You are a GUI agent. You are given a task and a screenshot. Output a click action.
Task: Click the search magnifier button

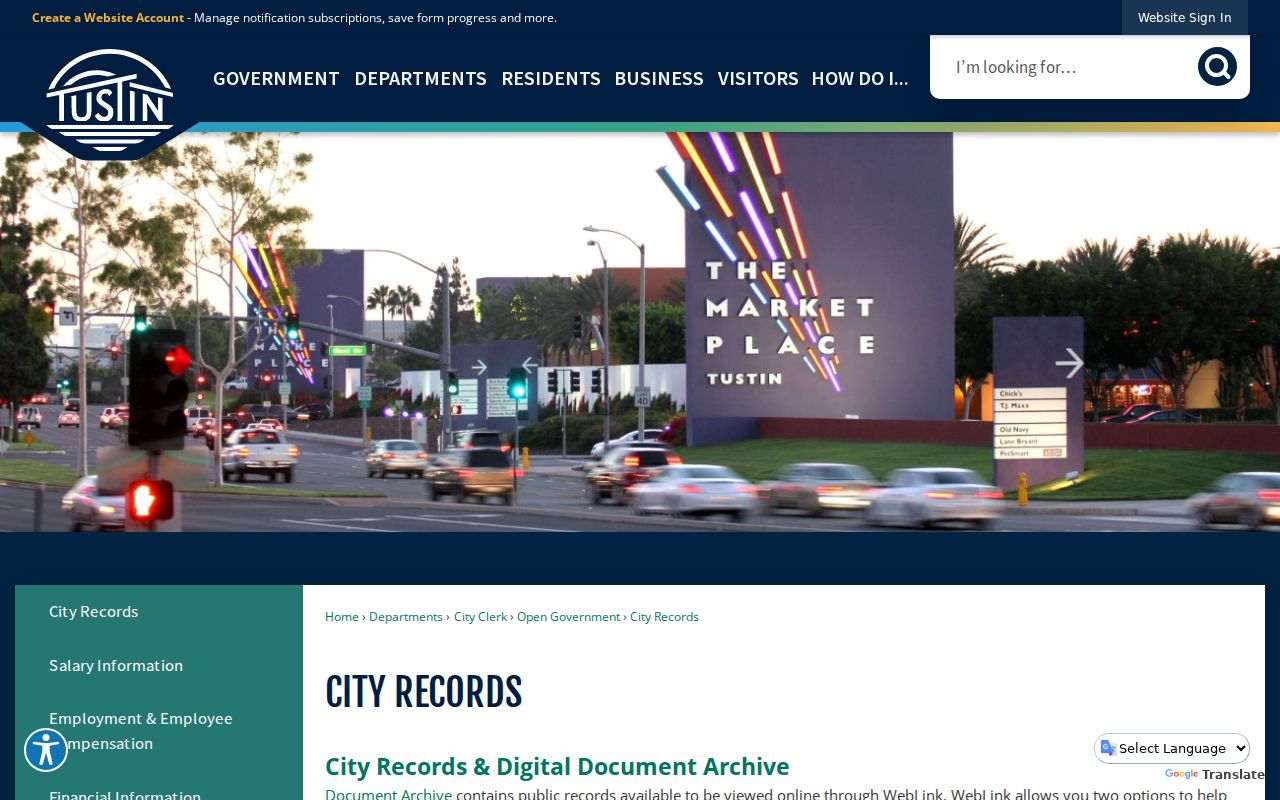(x=1217, y=67)
